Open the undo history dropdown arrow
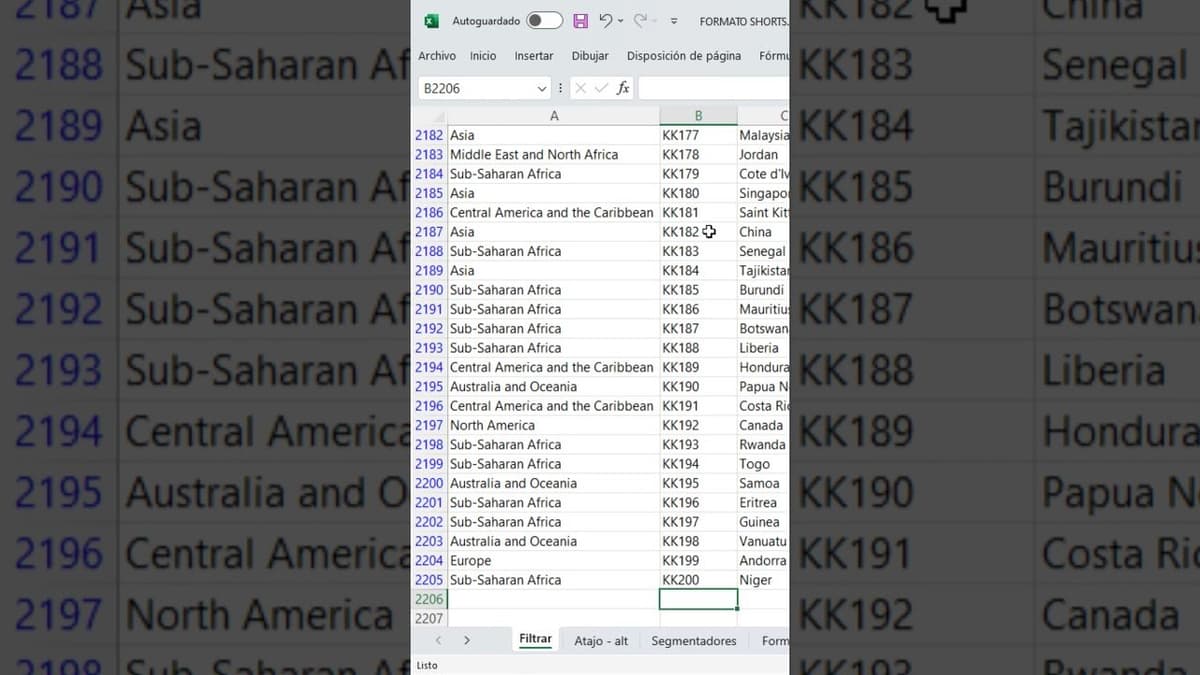 (x=620, y=21)
